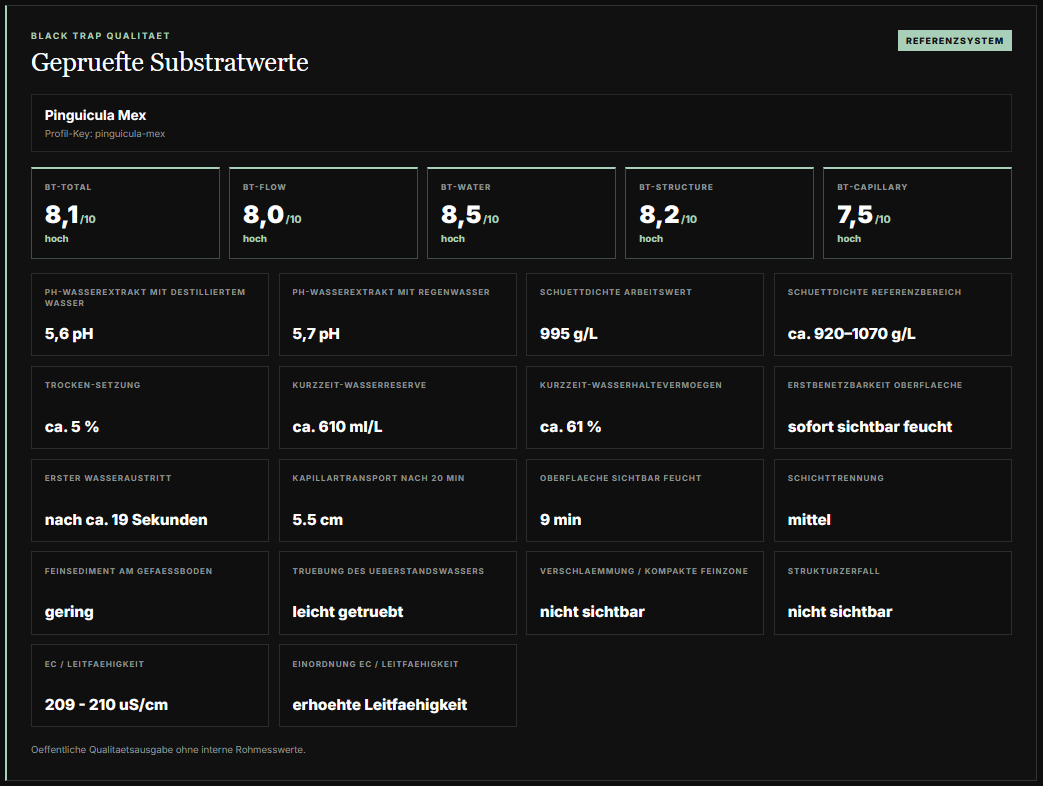Click the 5,6 pH distilled water value

69,334
